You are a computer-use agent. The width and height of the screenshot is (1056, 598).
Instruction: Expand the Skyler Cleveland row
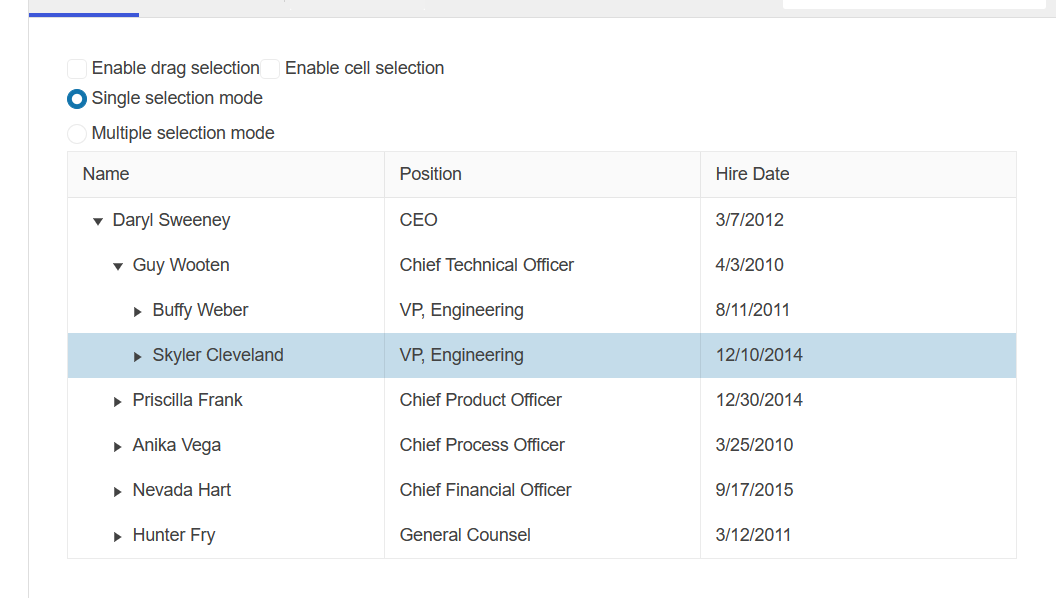(138, 356)
